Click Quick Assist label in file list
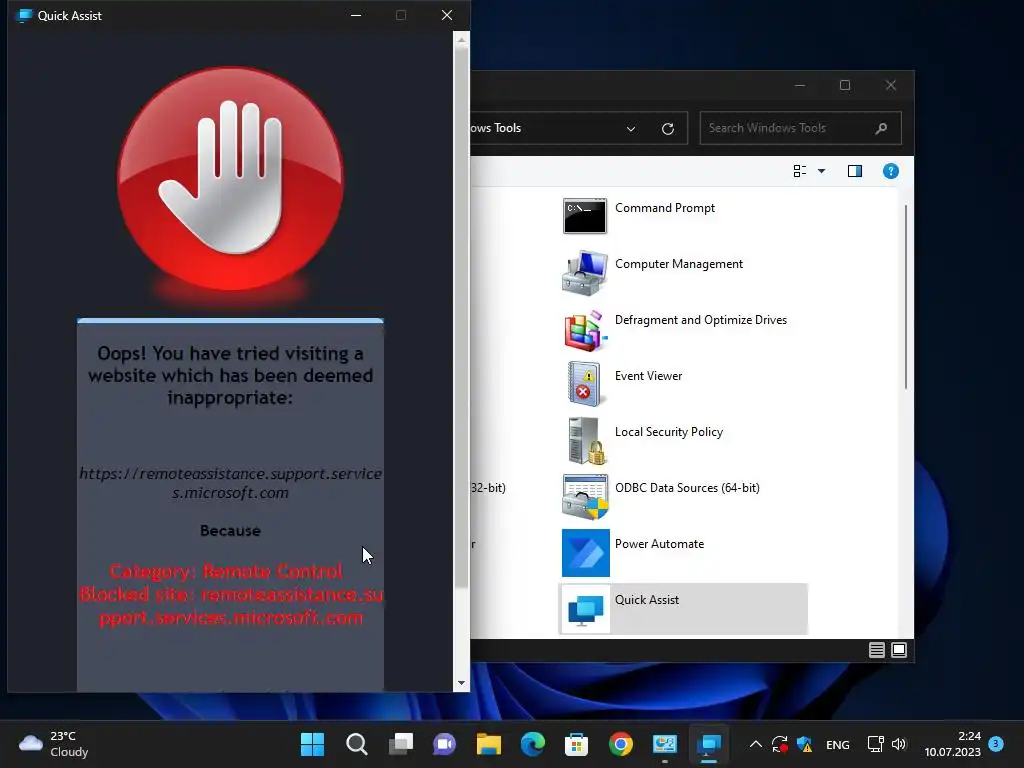This screenshot has width=1024, height=768. (647, 600)
